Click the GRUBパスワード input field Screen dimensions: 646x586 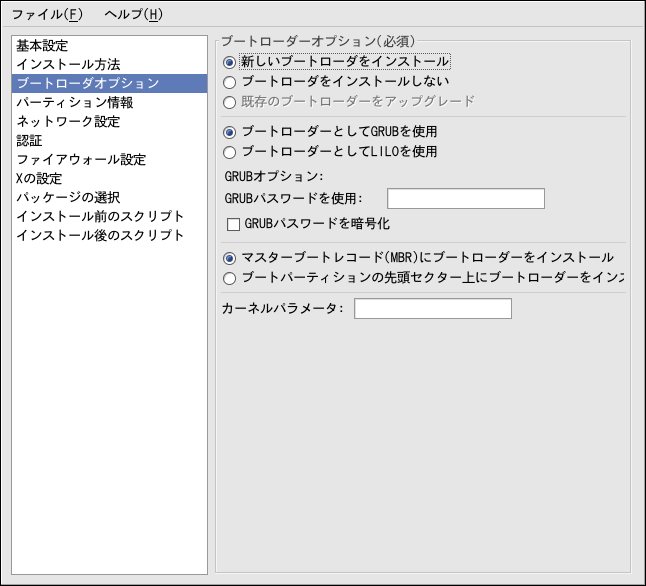[465, 198]
